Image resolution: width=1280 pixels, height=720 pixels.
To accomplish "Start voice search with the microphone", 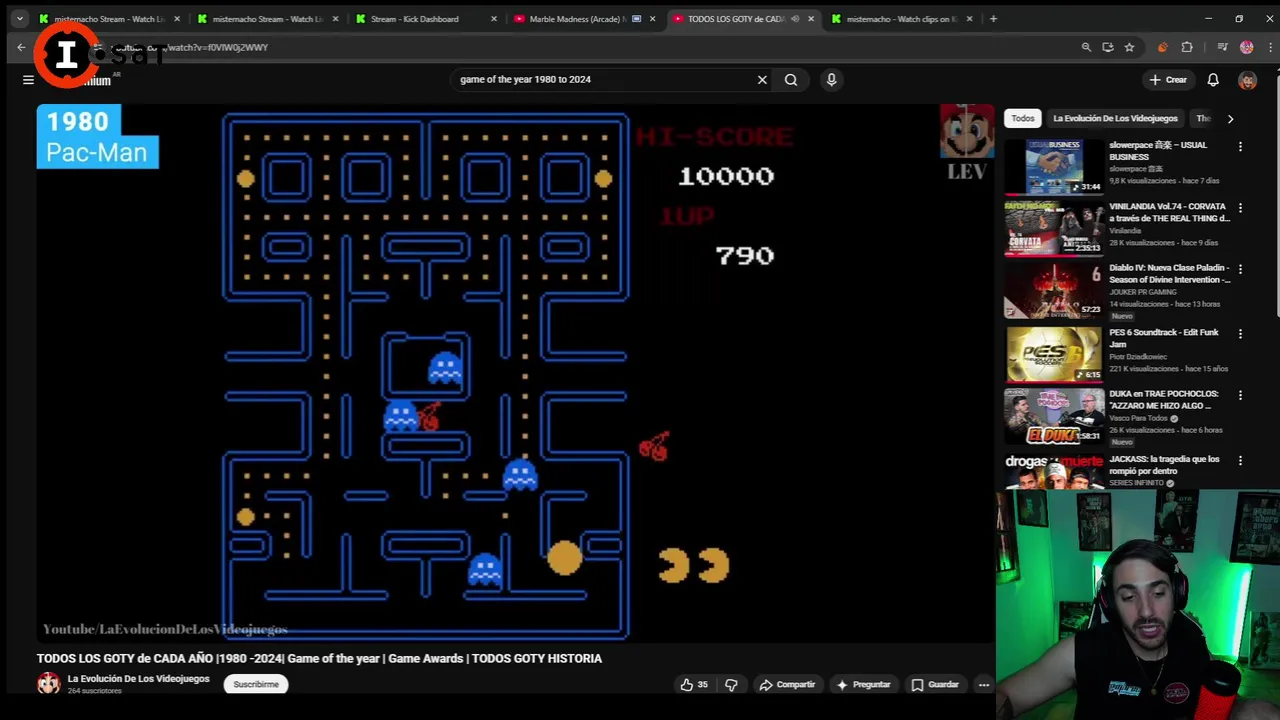I will (x=831, y=80).
